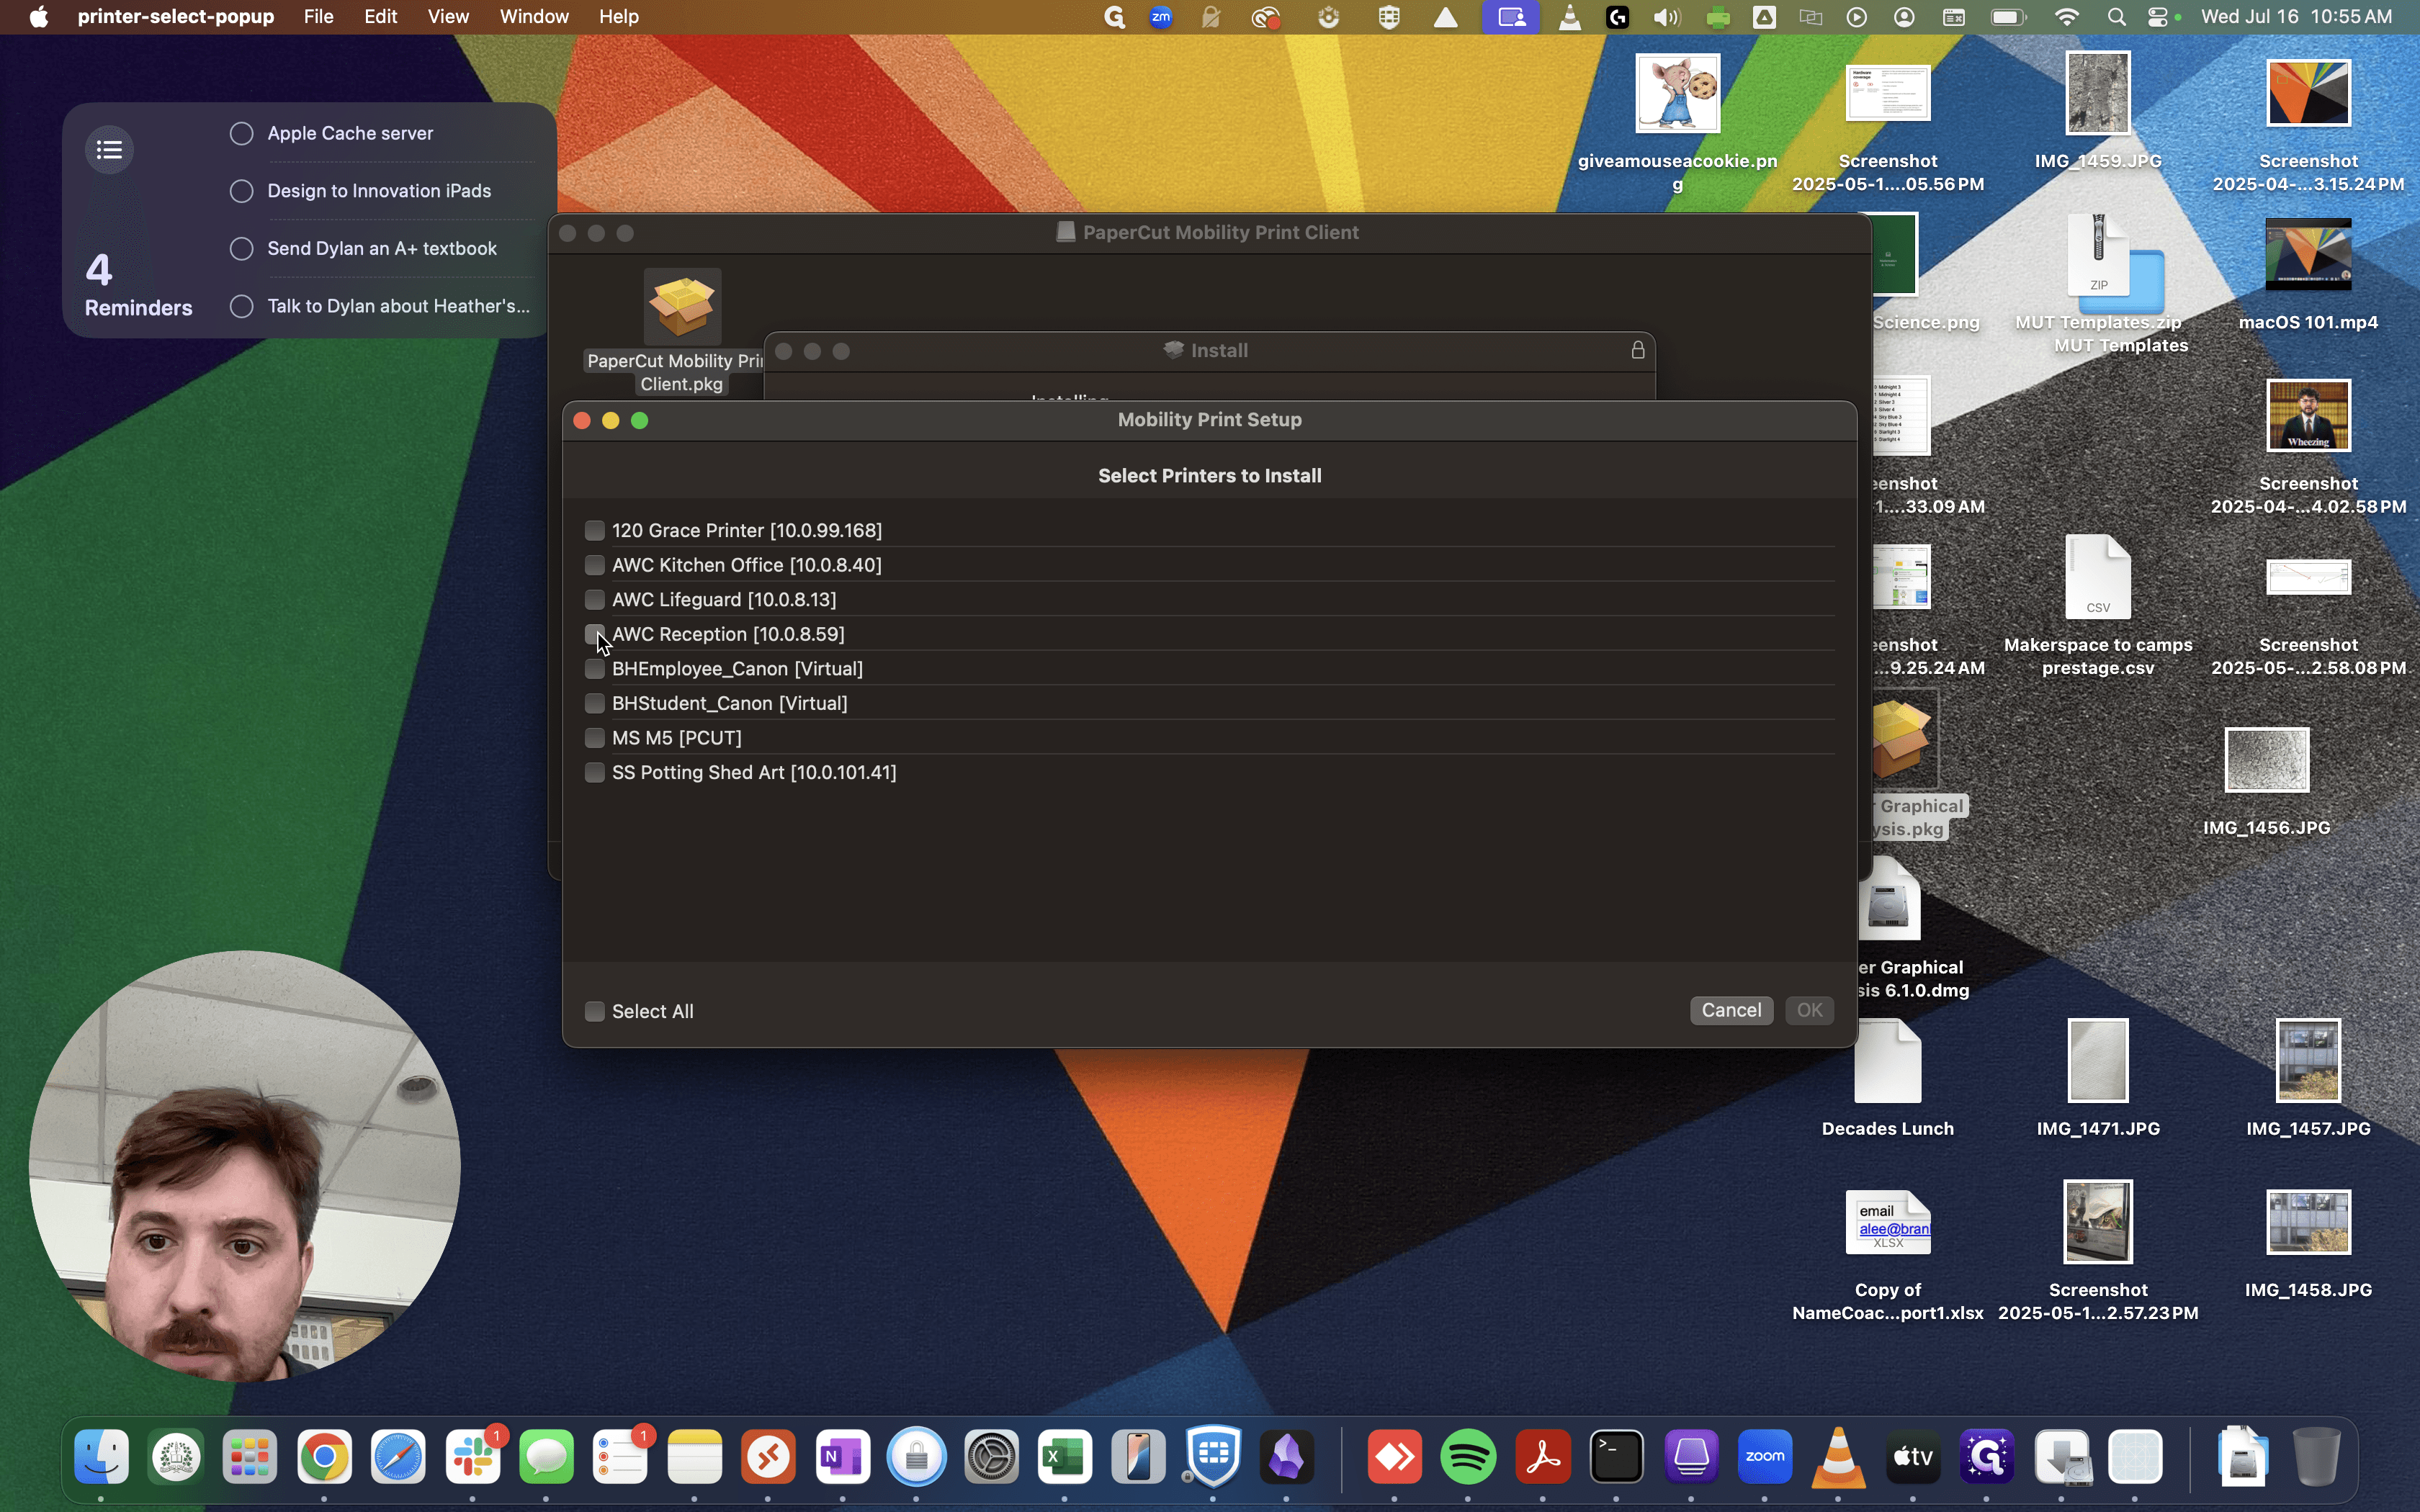Open Terminal from the Dock

[1618, 1457]
